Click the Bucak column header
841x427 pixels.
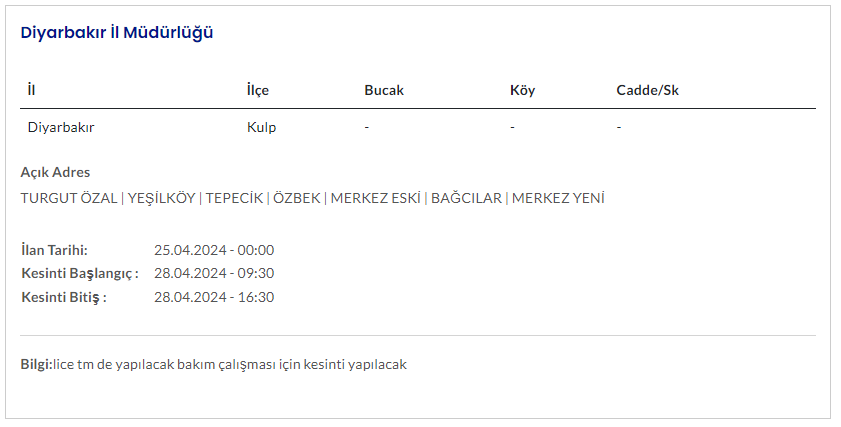tap(384, 90)
